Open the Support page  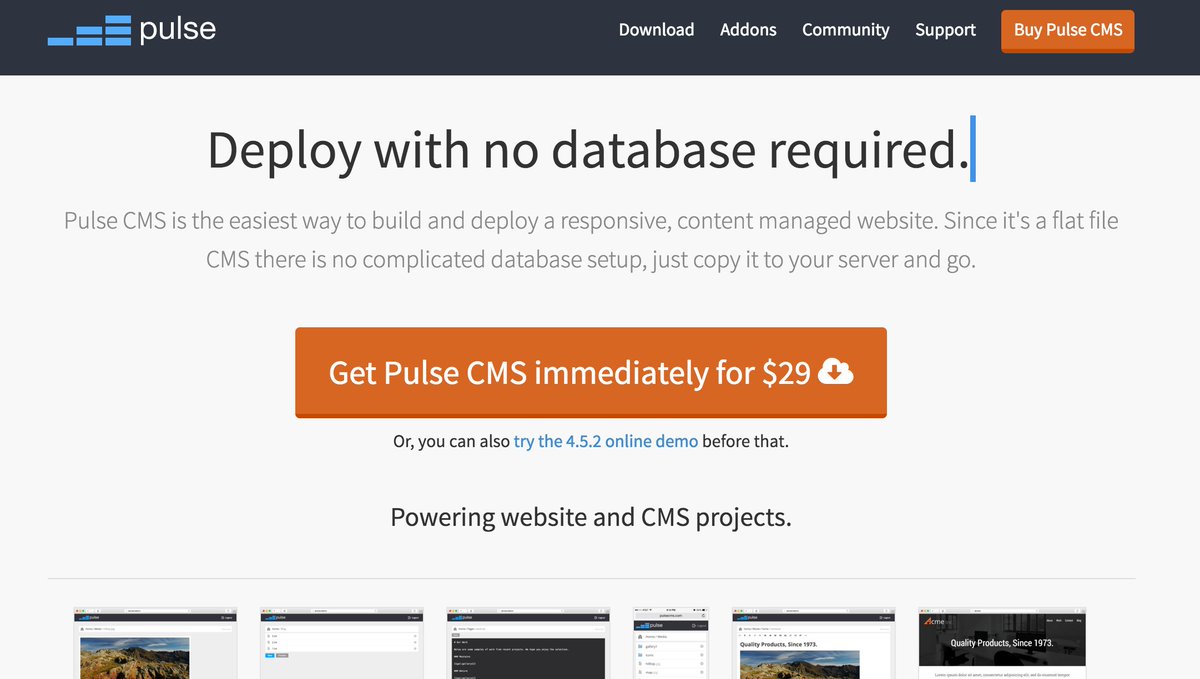pos(945,30)
